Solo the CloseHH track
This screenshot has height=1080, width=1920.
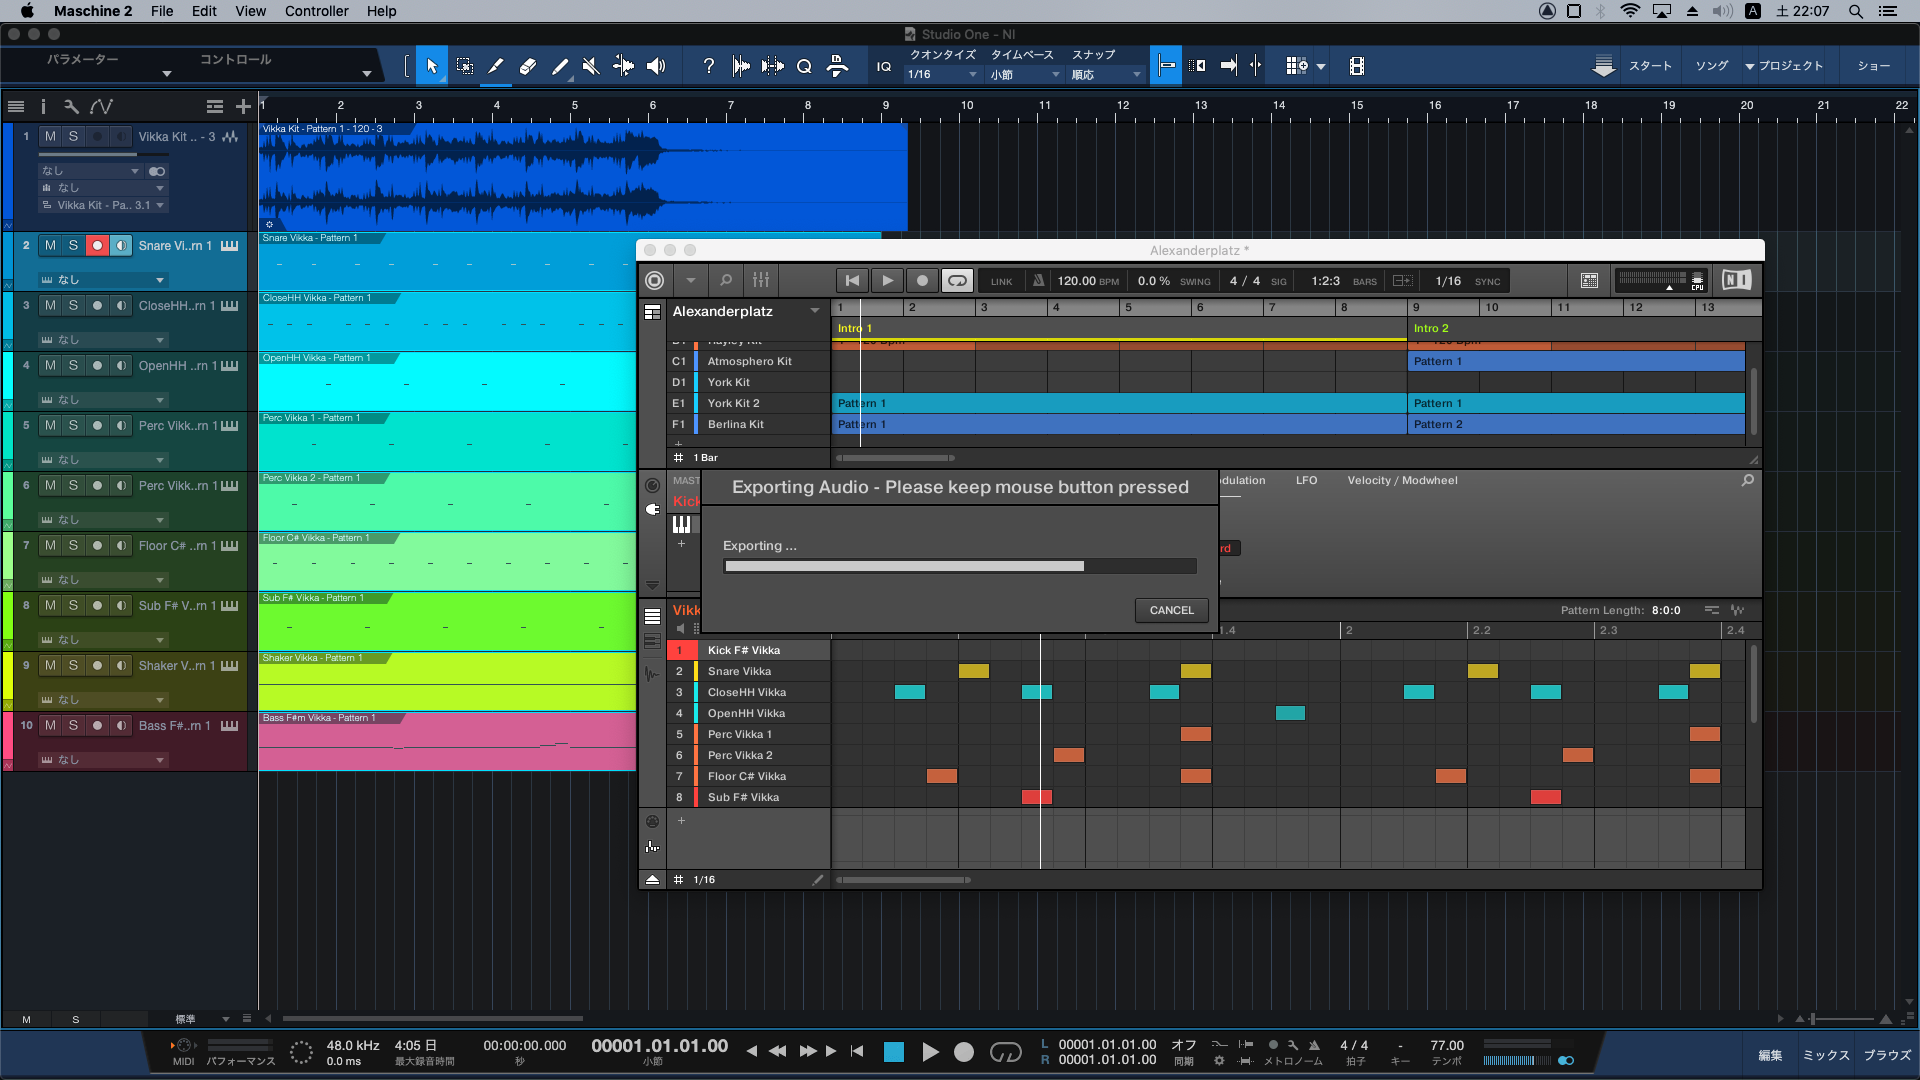click(x=73, y=305)
